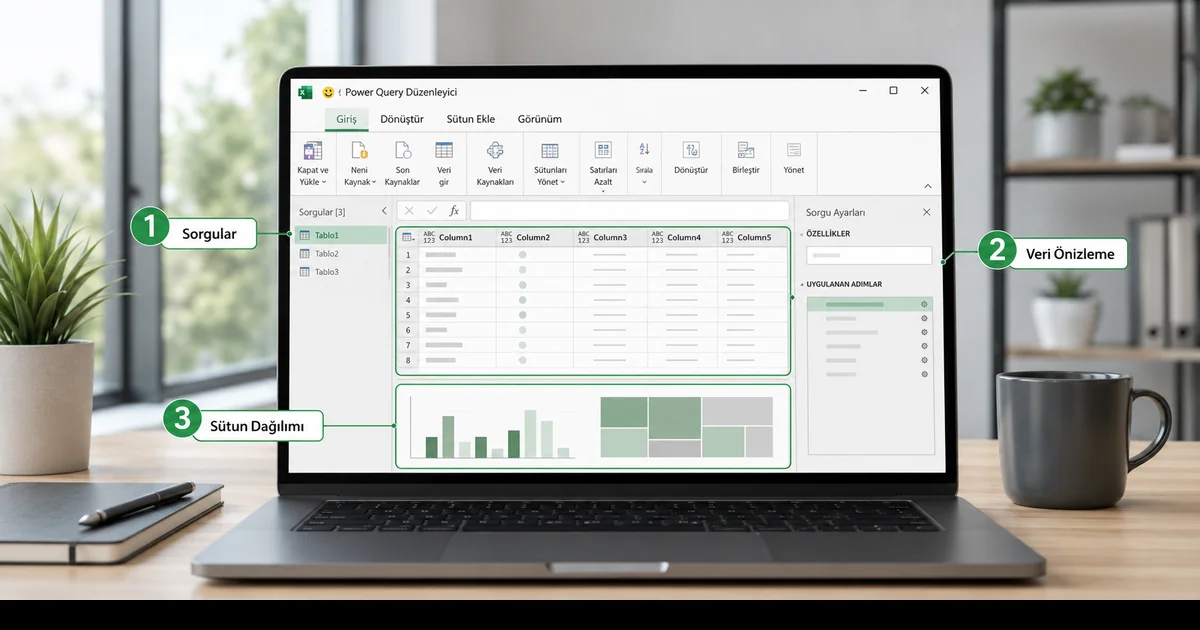The image size is (1200, 630).
Task: Select the highlighted applied step row
Action: pyautogui.click(x=870, y=304)
